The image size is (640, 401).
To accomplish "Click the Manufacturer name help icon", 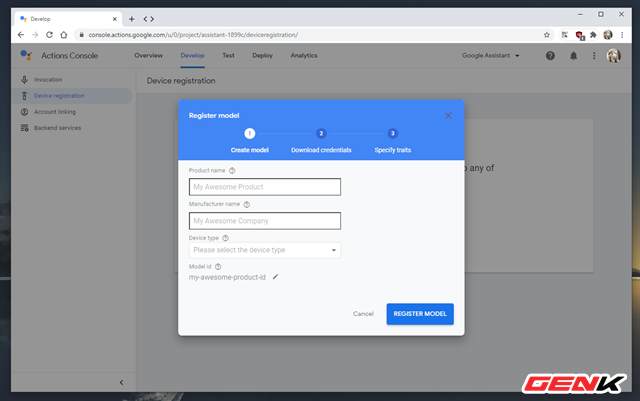I will click(247, 204).
